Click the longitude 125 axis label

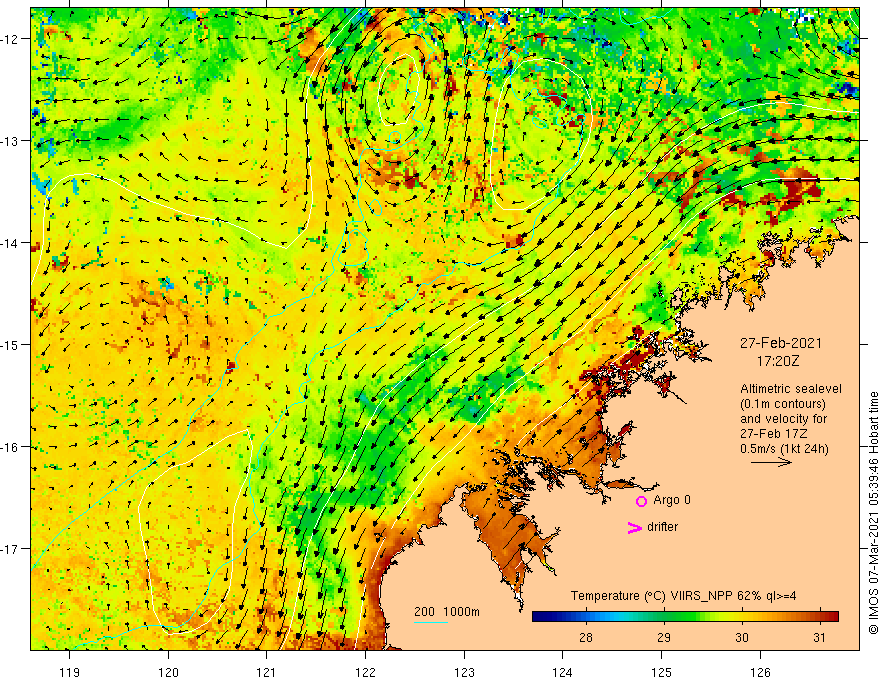click(x=662, y=672)
